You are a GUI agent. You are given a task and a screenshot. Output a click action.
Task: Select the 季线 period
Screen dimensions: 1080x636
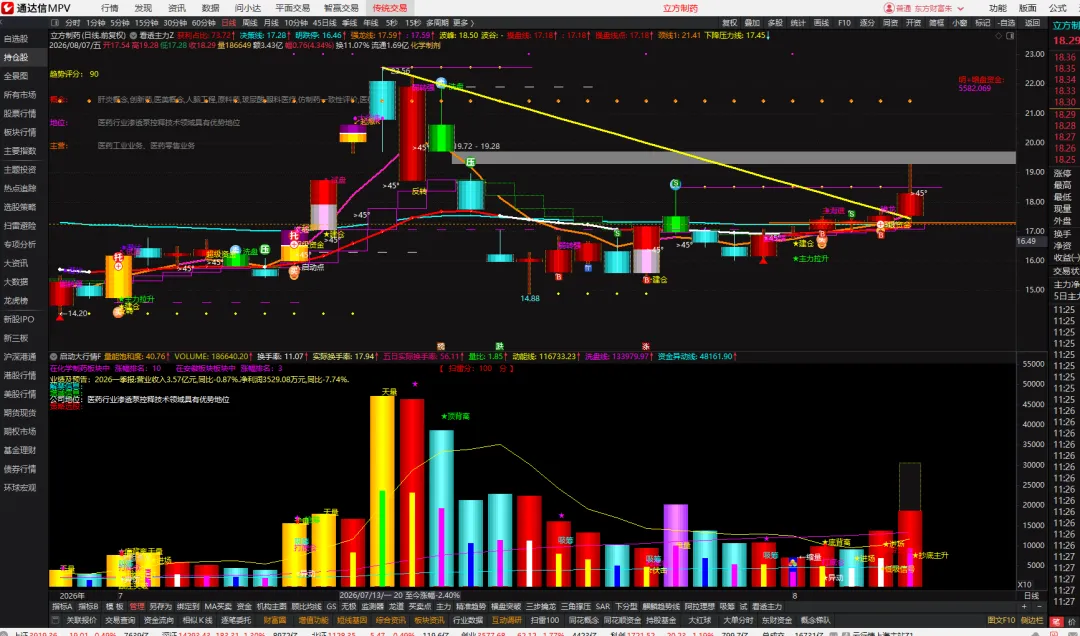tap(349, 23)
